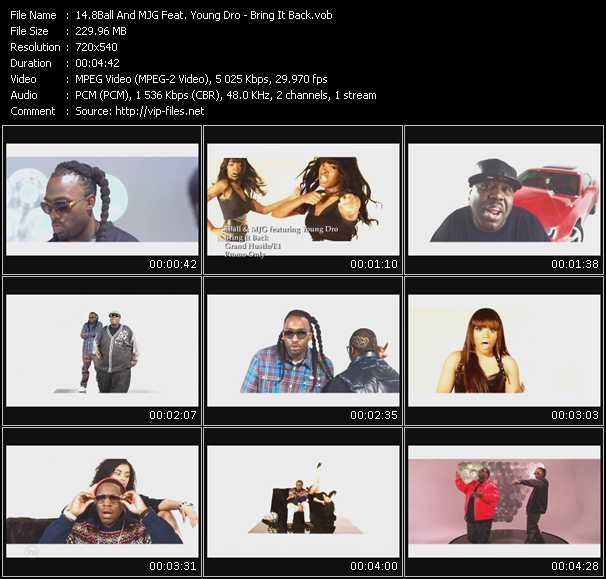Select the 00:04:00 timestamp text
This screenshot has height=579, width=606.
(374, 566)
